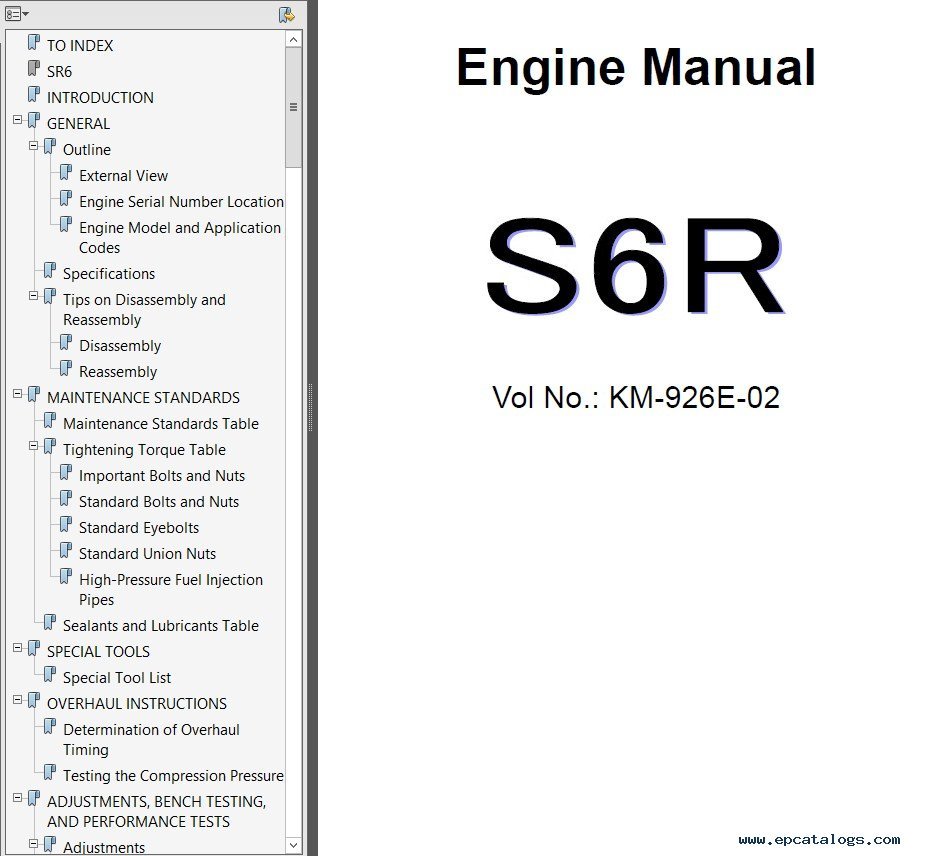
Task: Click the panel splitter grip handle
Action: (311, 407)
